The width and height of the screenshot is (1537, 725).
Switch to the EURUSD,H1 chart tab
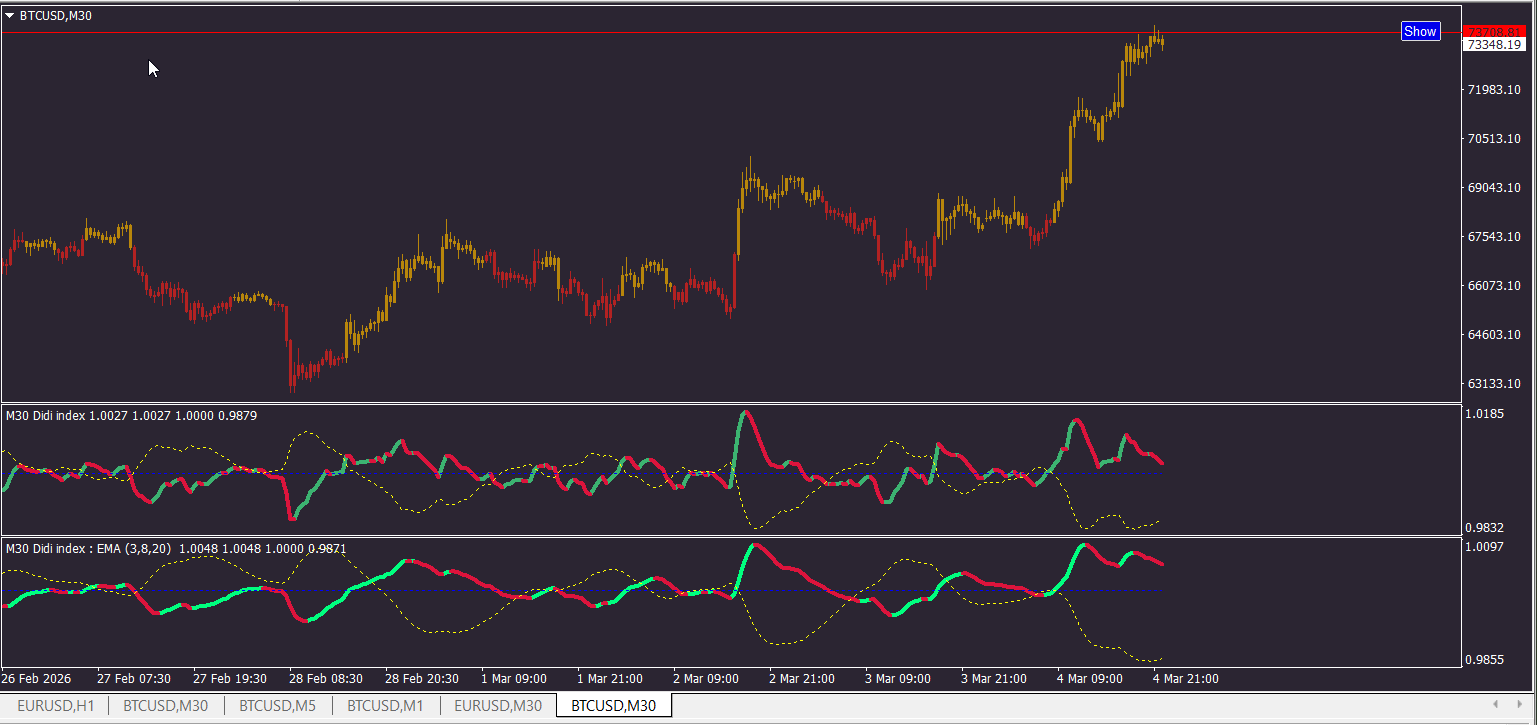click(56, 706)
